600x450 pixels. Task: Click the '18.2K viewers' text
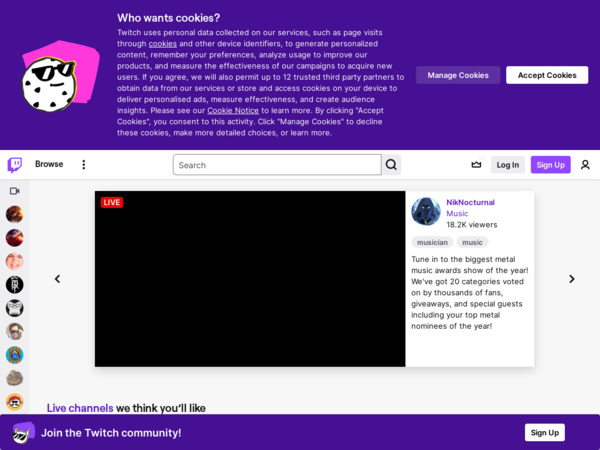472,225
